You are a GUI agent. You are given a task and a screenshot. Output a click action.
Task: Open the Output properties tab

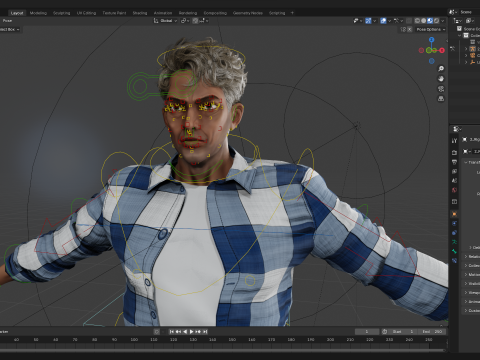coord(454,162)
